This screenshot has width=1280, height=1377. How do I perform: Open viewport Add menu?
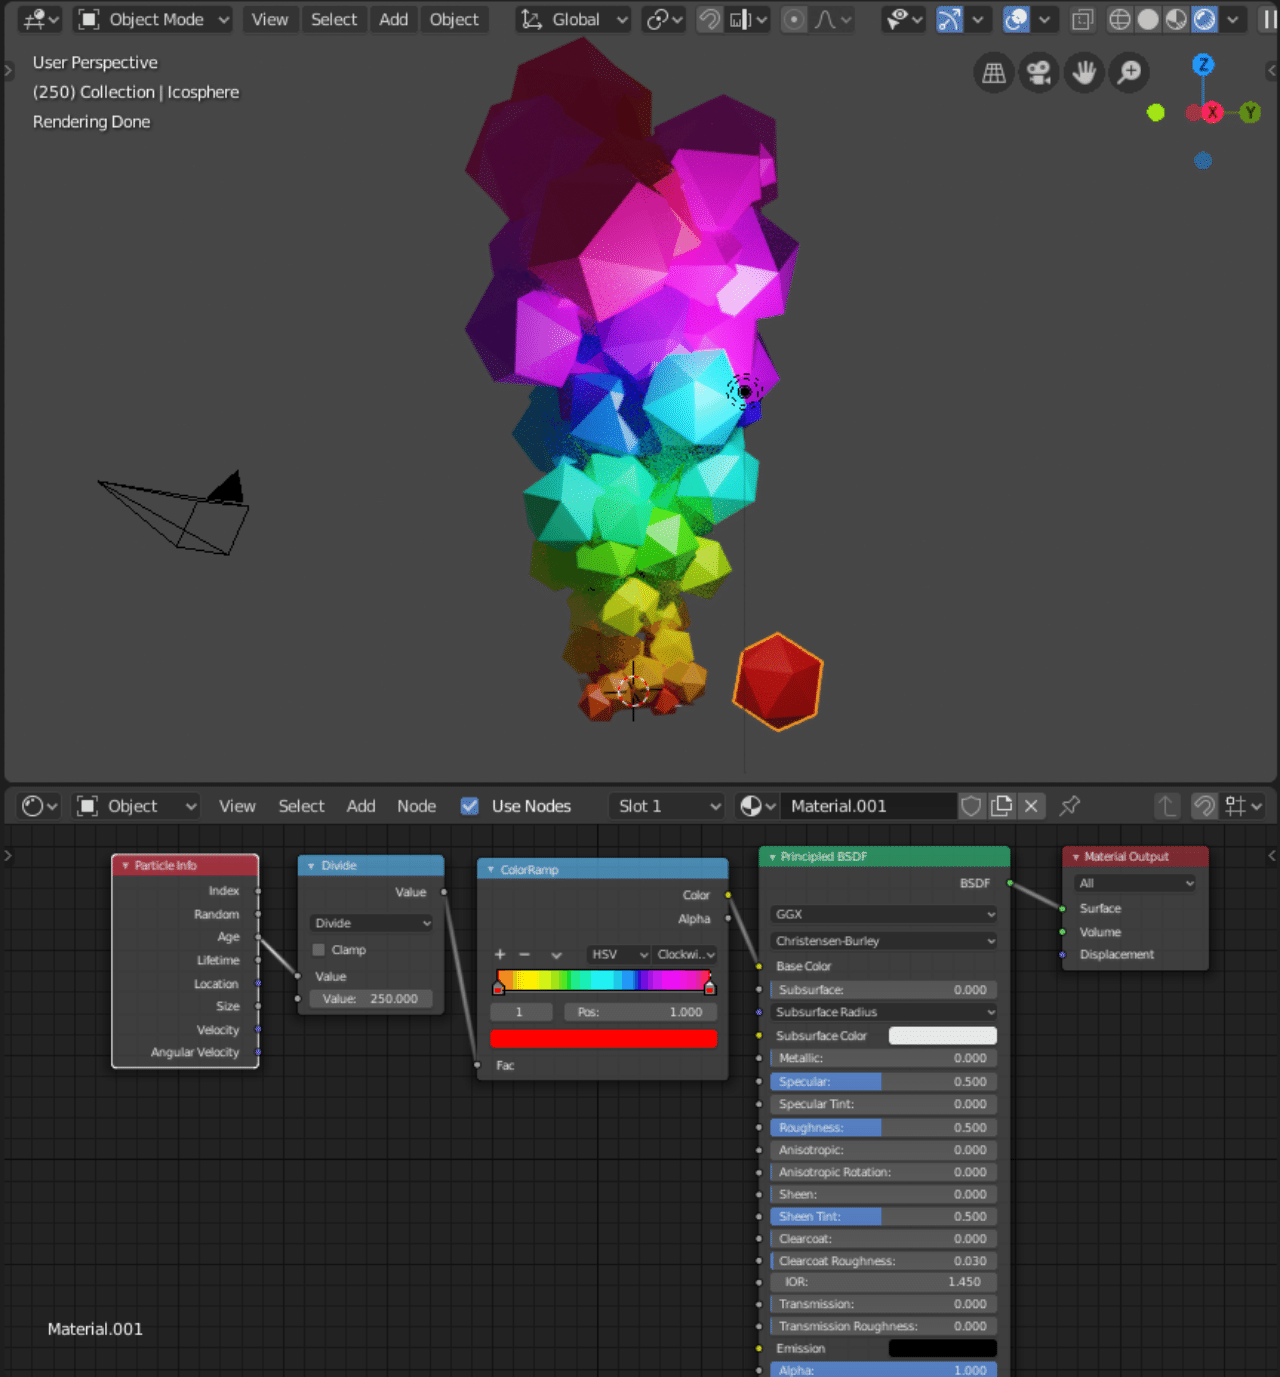pos(393,19)
